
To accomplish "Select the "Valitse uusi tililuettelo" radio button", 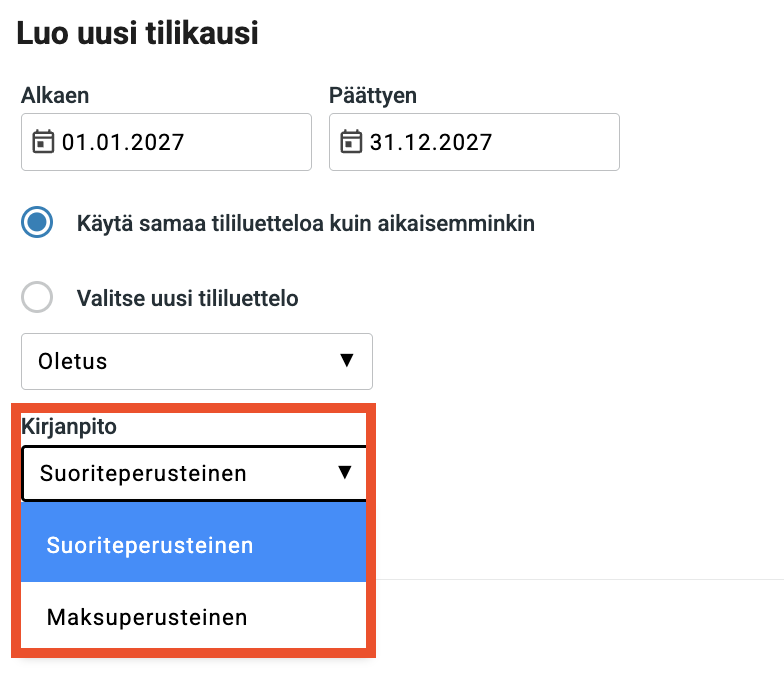I will click(38, 298).
